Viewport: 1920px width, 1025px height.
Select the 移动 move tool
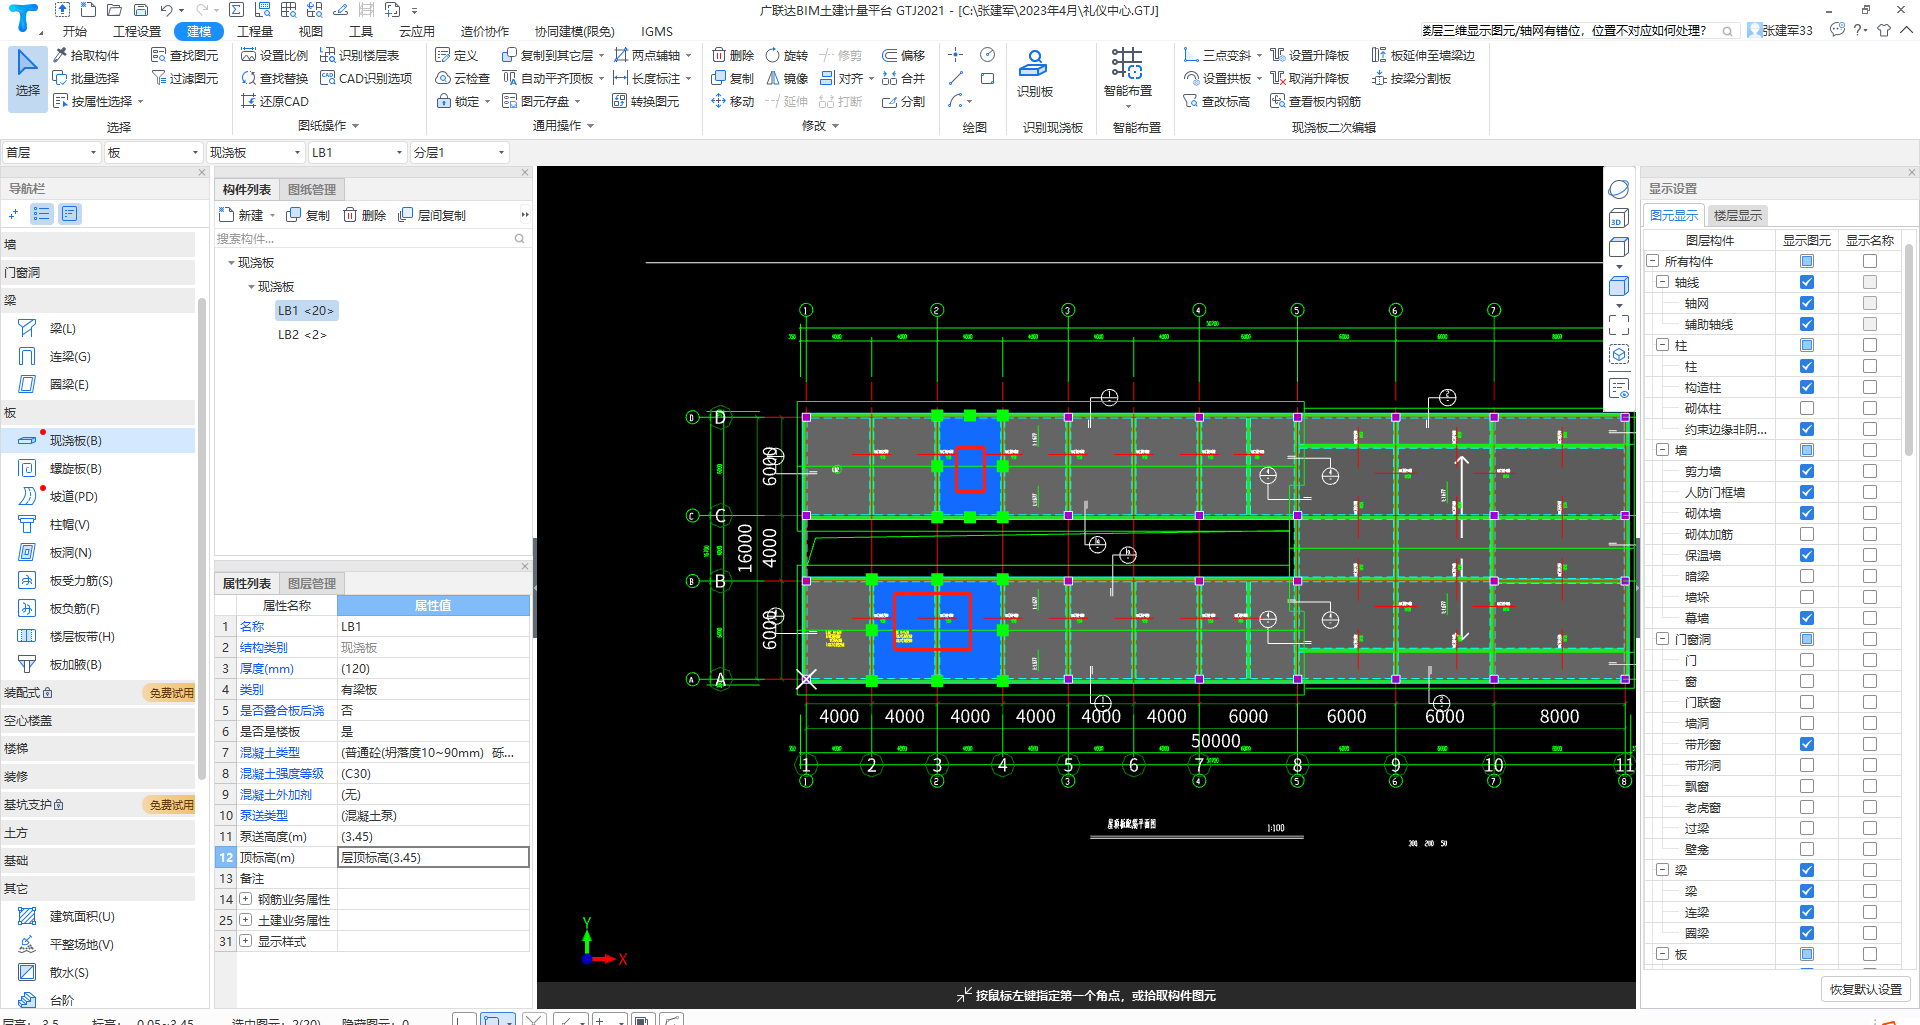[x=733, y=101]
